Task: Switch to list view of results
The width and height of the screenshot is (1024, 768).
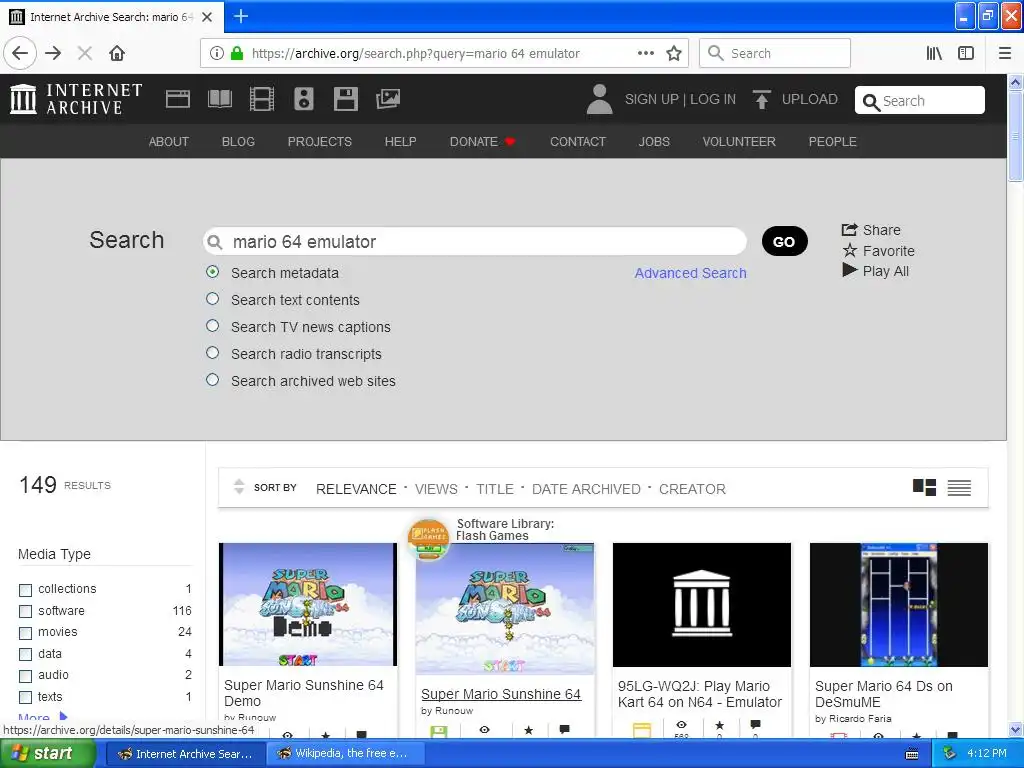Action: (x=959, y=487)
